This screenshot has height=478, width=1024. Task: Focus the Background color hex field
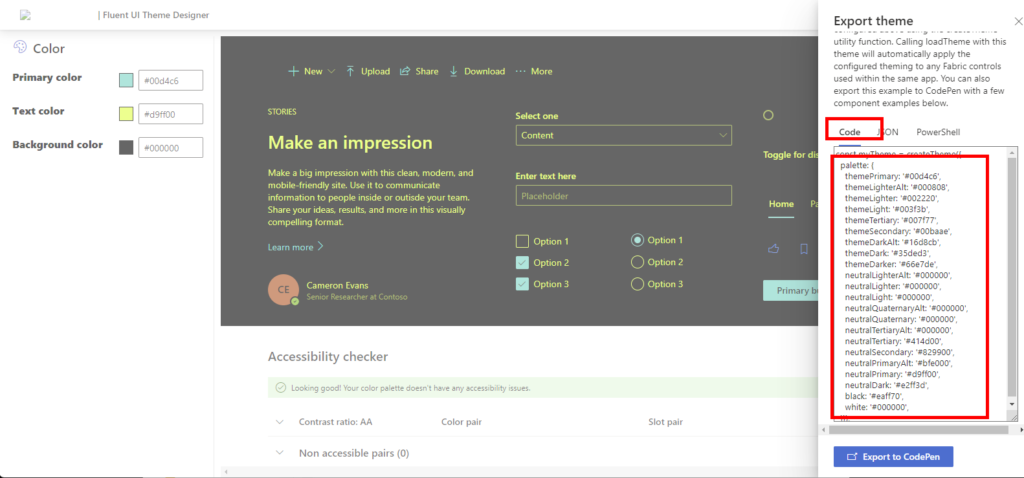click(170, 148)
